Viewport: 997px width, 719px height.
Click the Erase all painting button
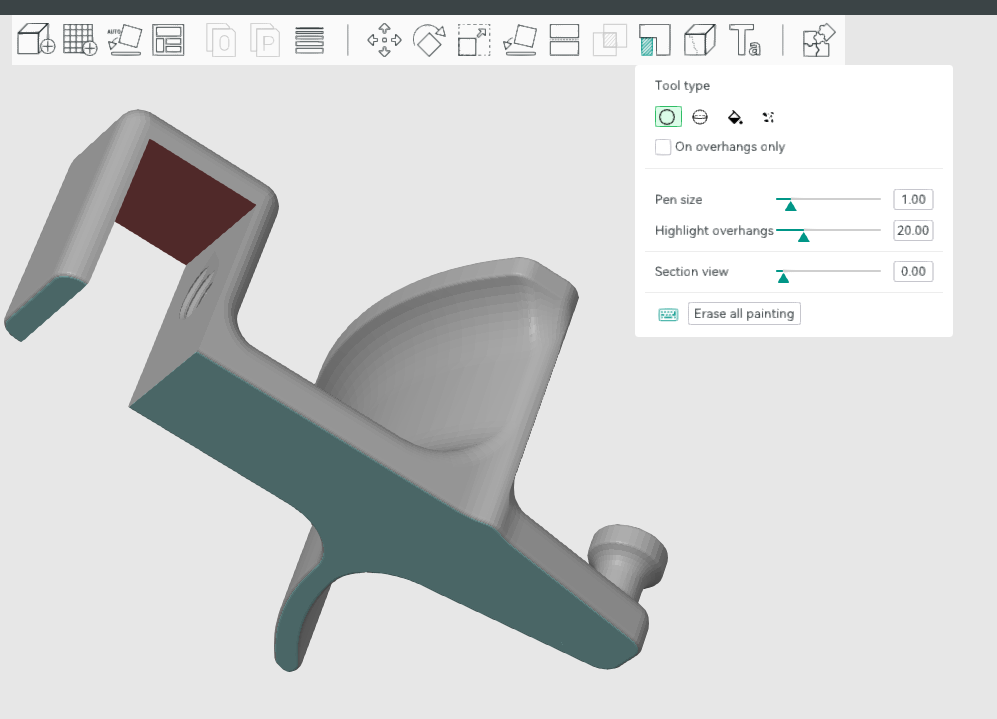coord(744,314)
